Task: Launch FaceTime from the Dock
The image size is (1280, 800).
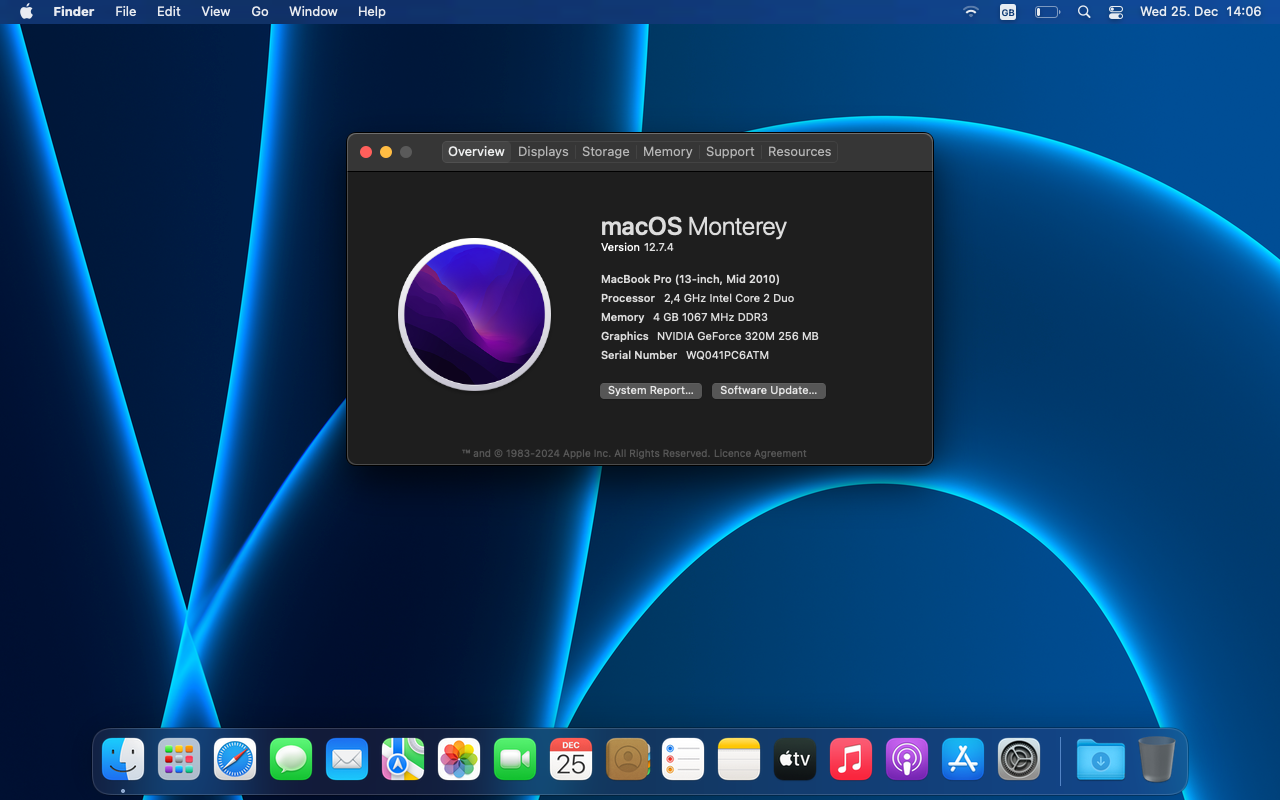Action: [515, 760]
